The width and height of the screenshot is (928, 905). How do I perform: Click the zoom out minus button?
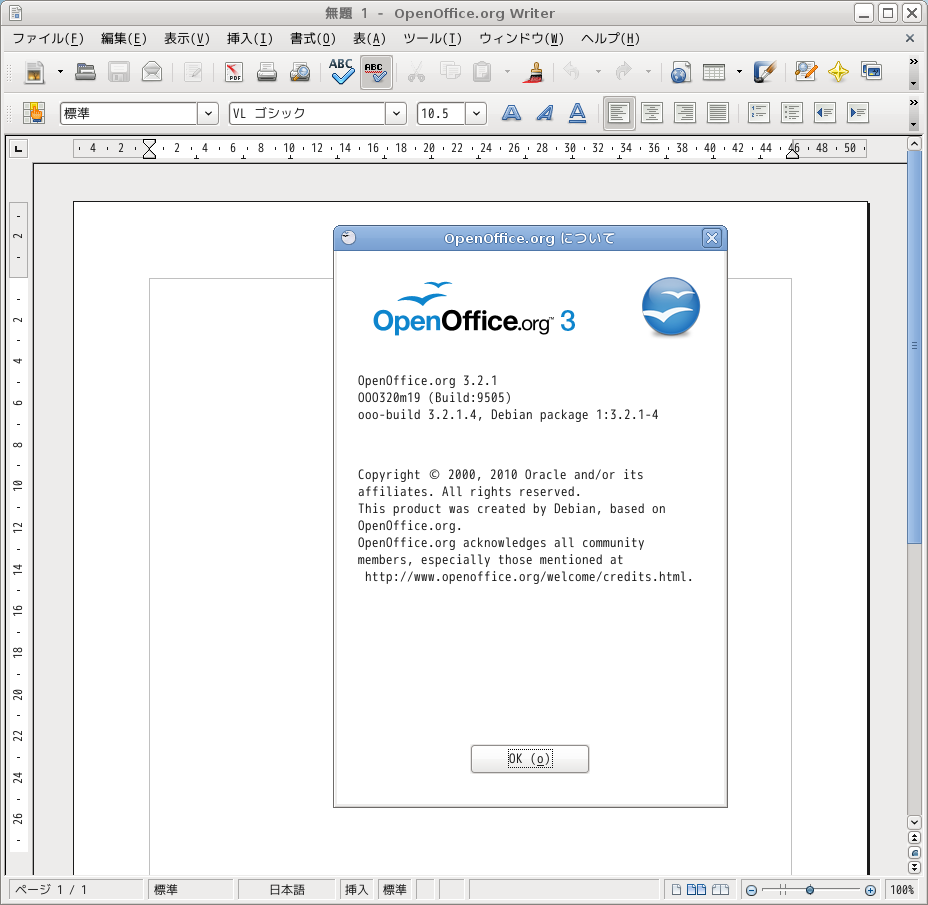tap(752, 890)
